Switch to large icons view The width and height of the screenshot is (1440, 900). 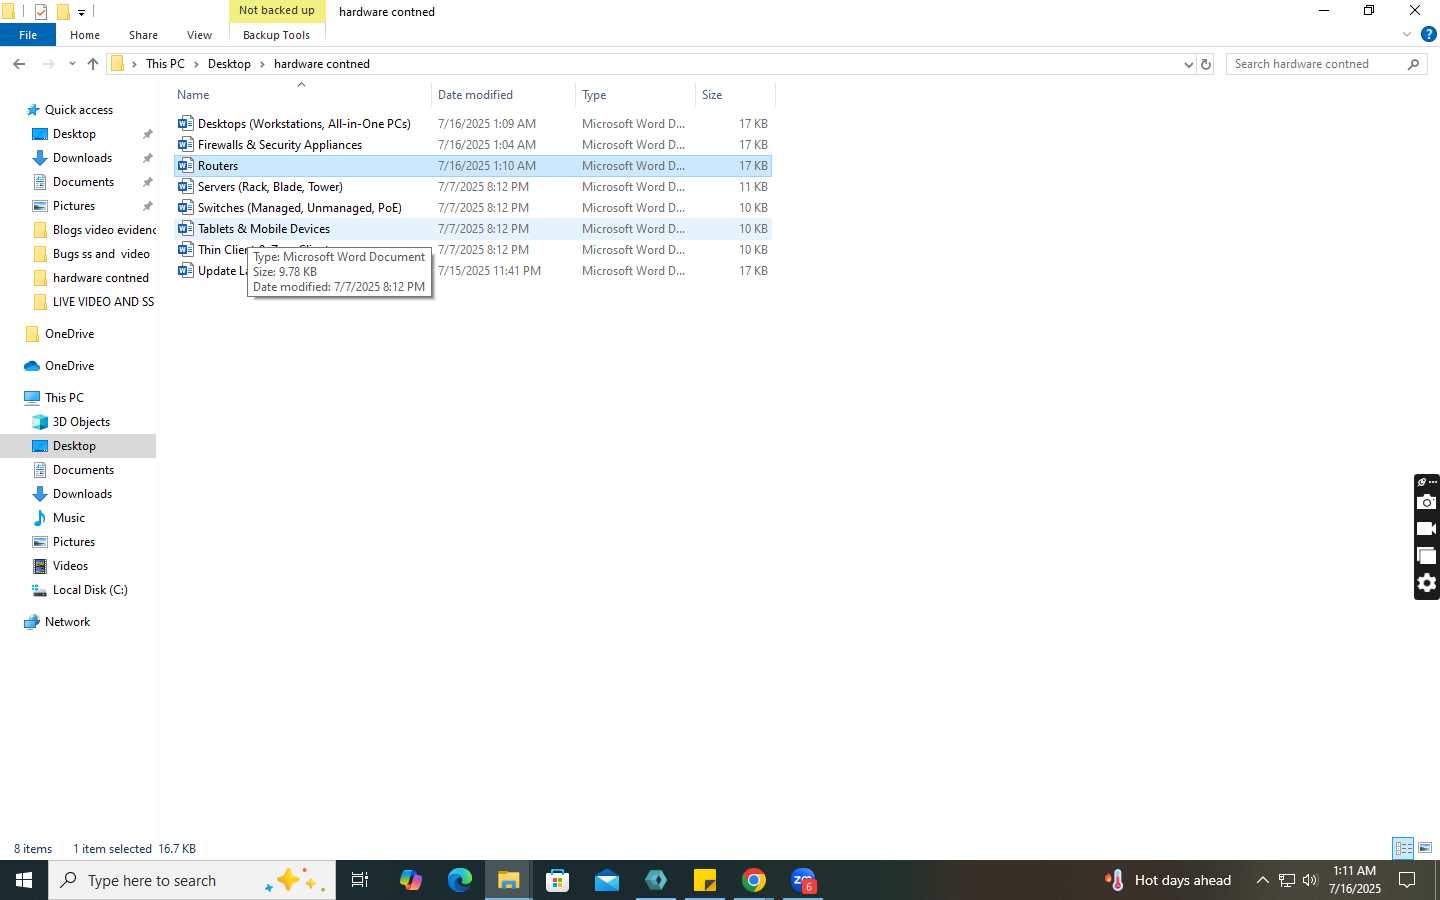pos(1425,848)
